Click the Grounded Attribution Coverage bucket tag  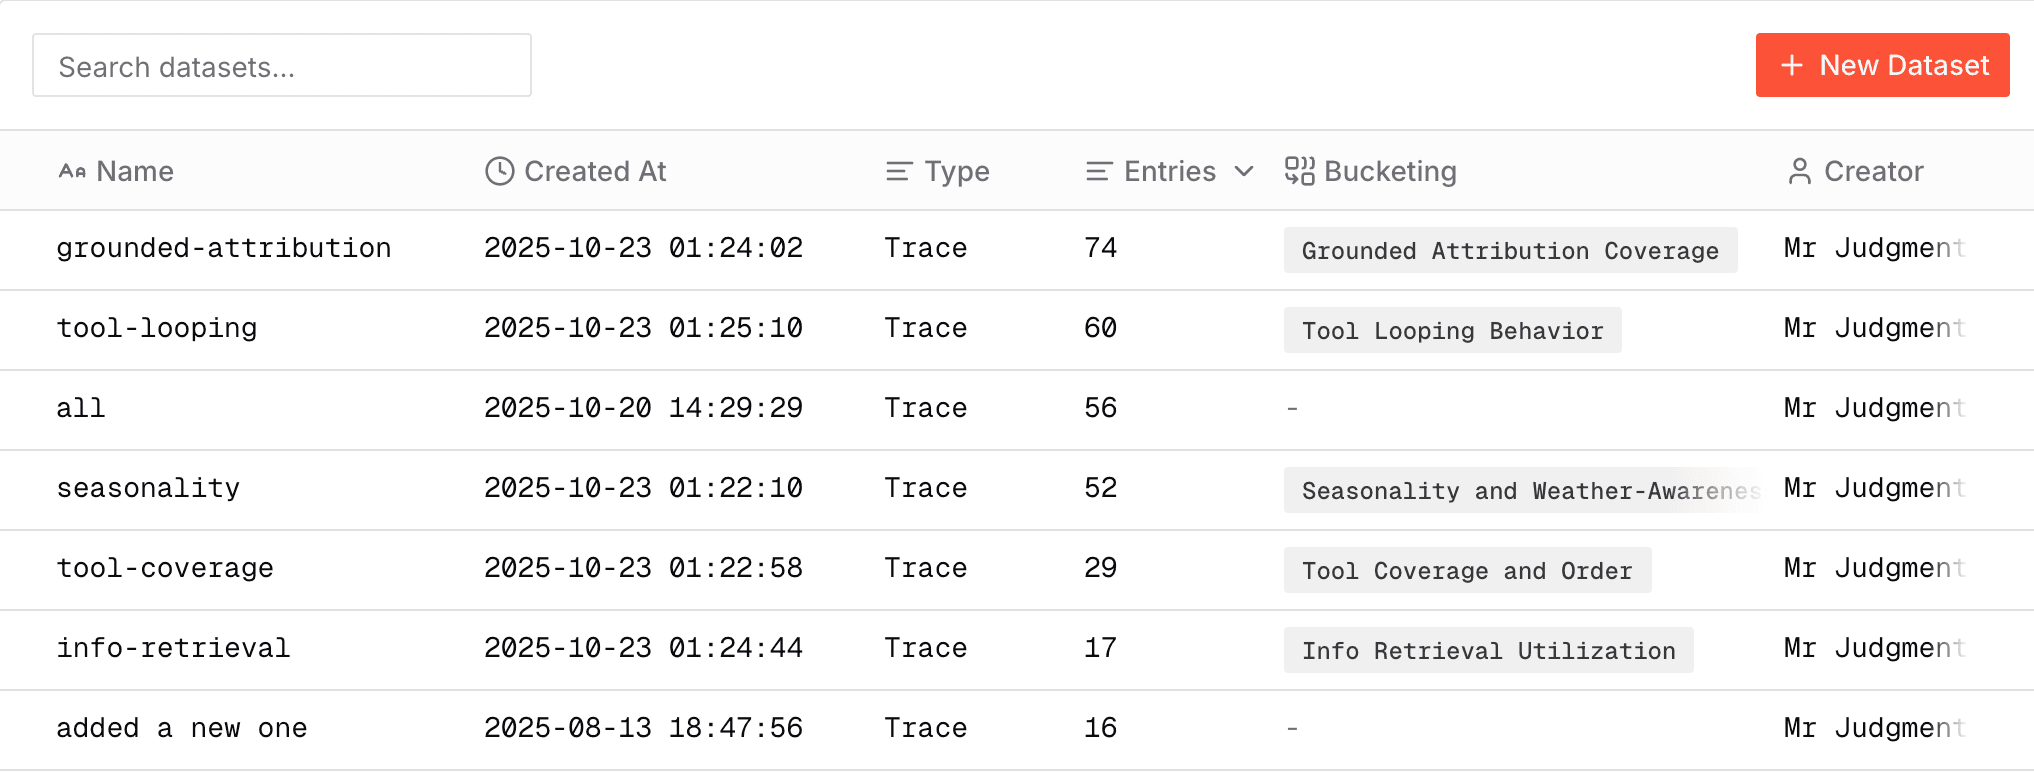[1510, 250]
